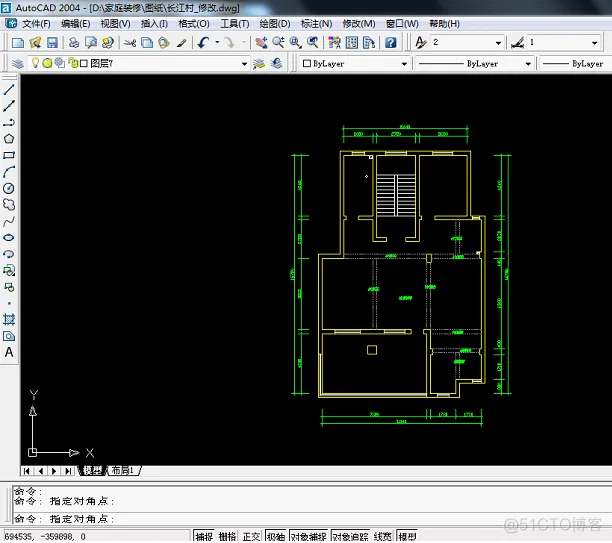Open the 格式(O) menu
The image size is (612, 543).
coord(194,24)
